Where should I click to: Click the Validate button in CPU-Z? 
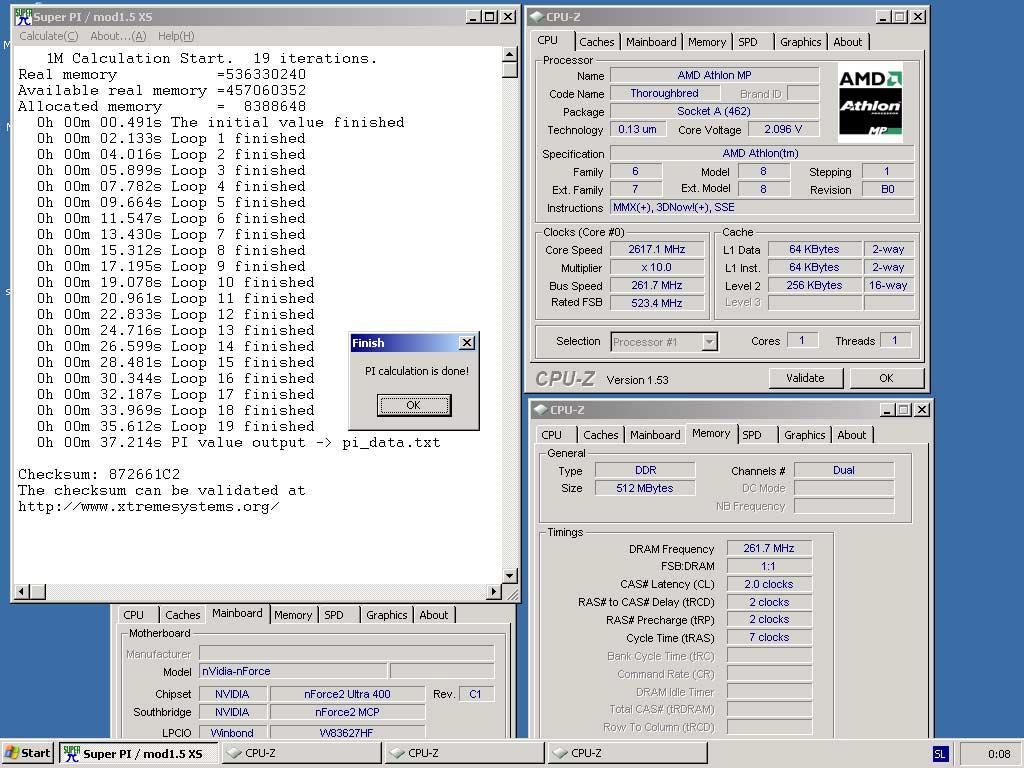coord(805,378)
